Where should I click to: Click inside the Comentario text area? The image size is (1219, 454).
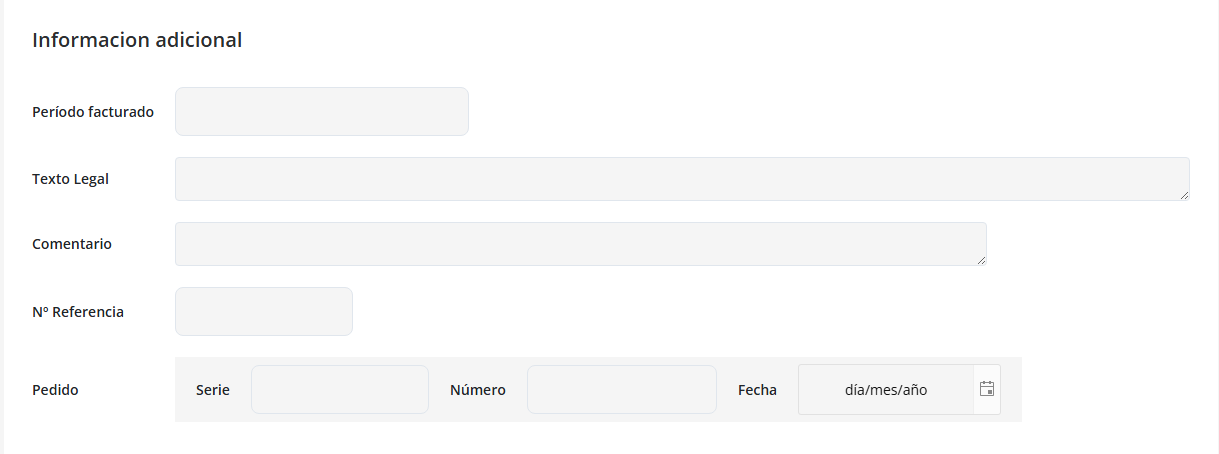580,244
